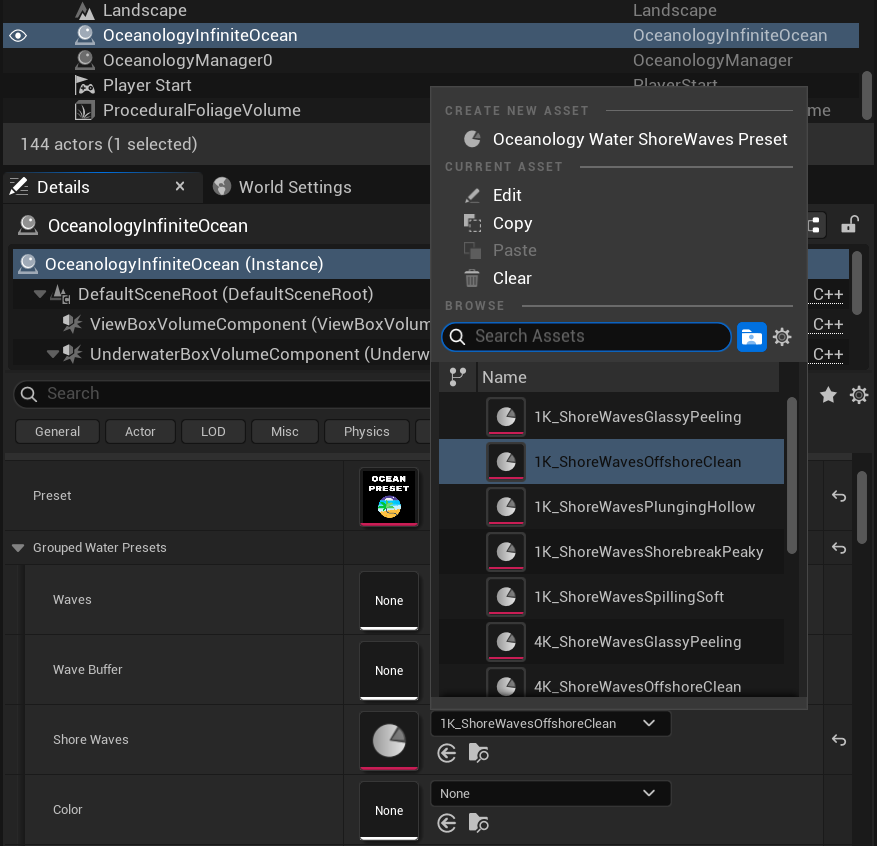877x846 pixels.
Task: Click the Ocean Preset thumbnail
Action: 389,496
